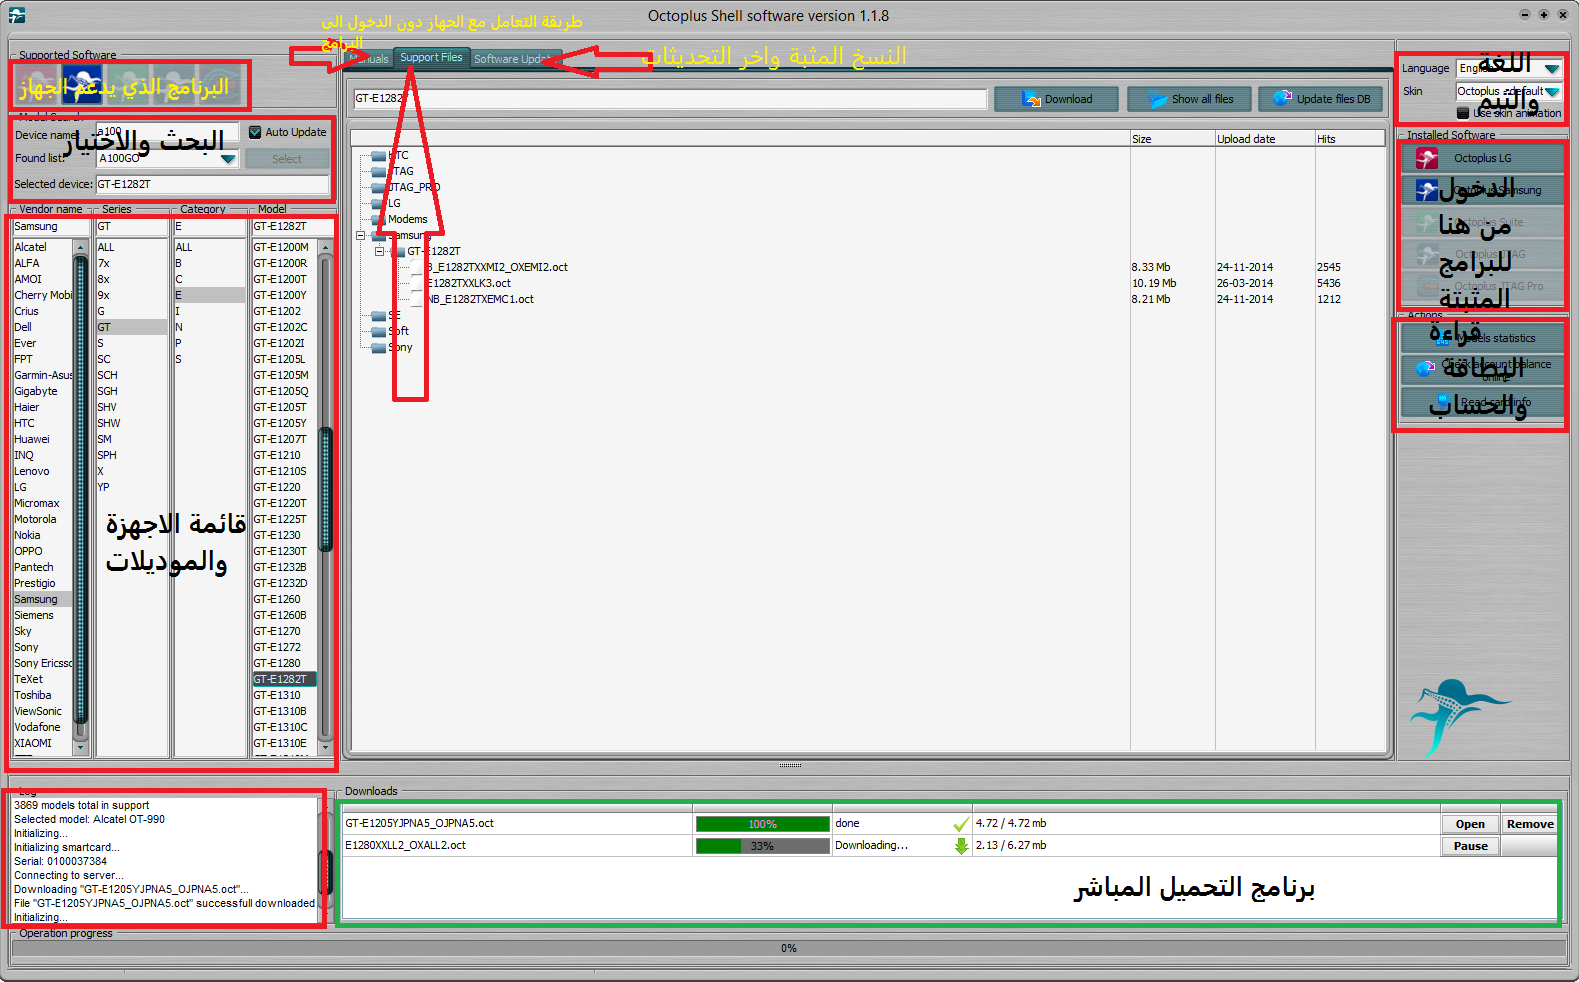Click the Operation progress bar at 0%
Image resolution: width=1579 pixels, height=982 pixels.
tap(789, 948)
